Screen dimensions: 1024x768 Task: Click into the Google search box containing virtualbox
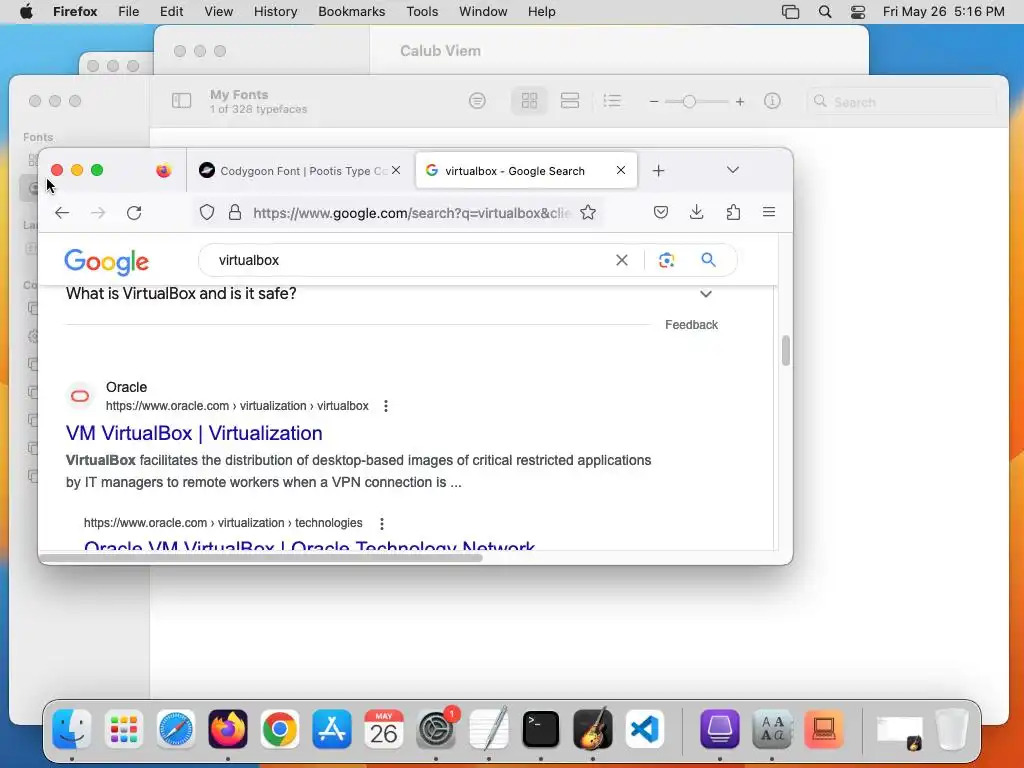click(x=411, y=260)
